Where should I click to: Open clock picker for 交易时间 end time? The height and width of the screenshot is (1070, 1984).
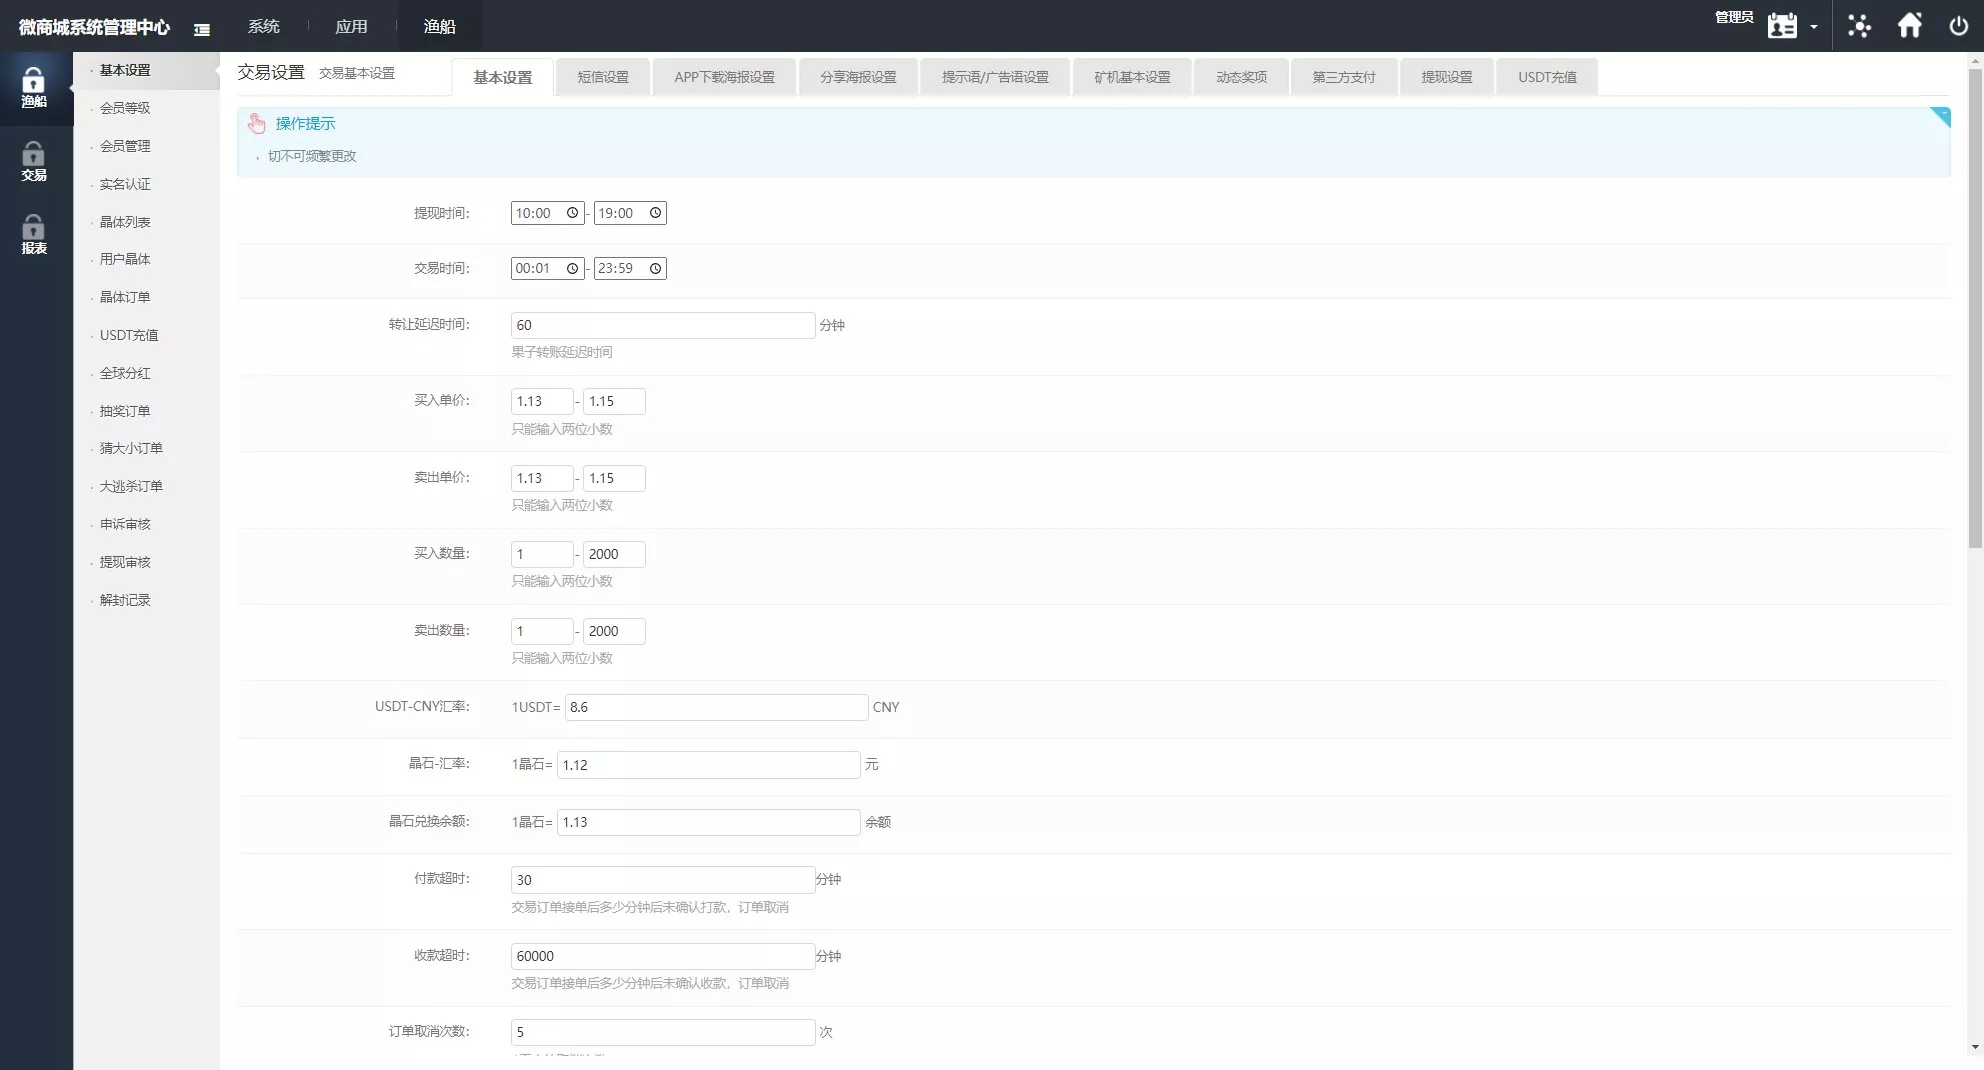point(655,269)
